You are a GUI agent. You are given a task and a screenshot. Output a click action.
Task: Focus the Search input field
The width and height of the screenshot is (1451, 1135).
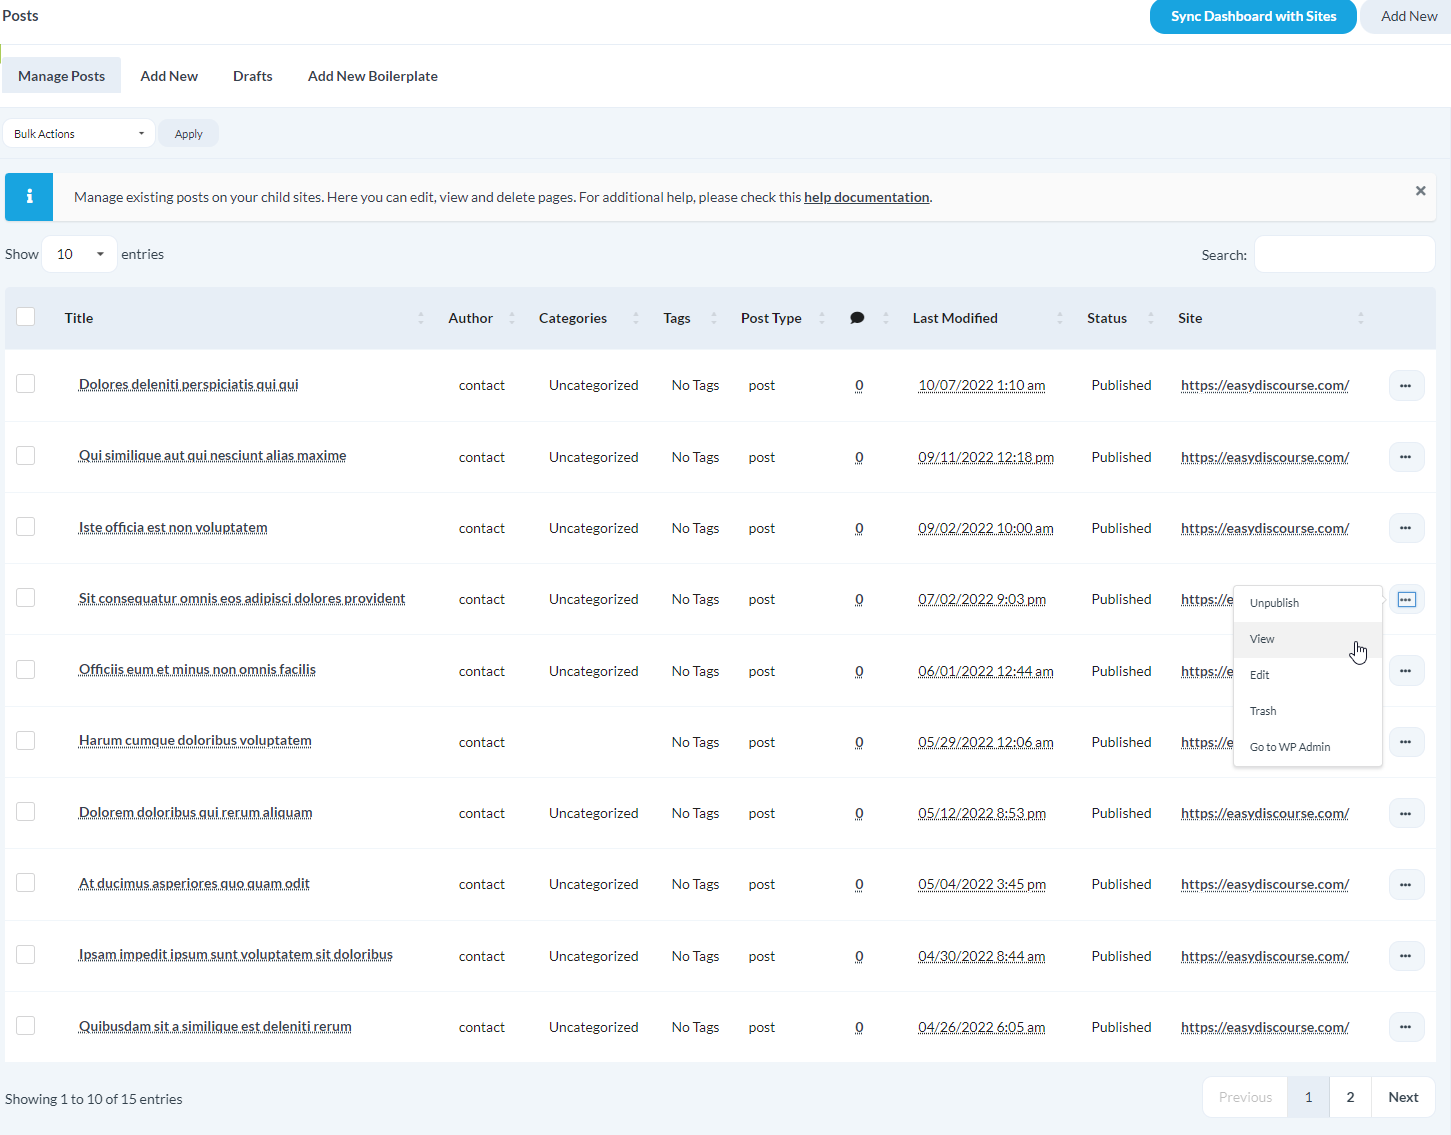click(x=1345, y=254)
